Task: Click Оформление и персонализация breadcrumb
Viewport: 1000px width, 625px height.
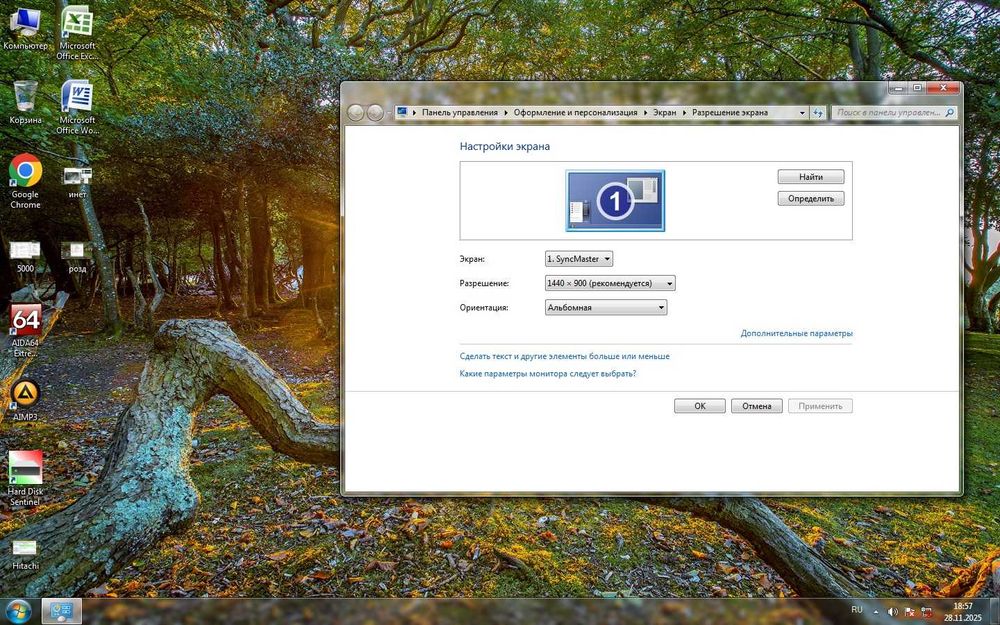Action: pyautogui.click(x=575, y=112)
